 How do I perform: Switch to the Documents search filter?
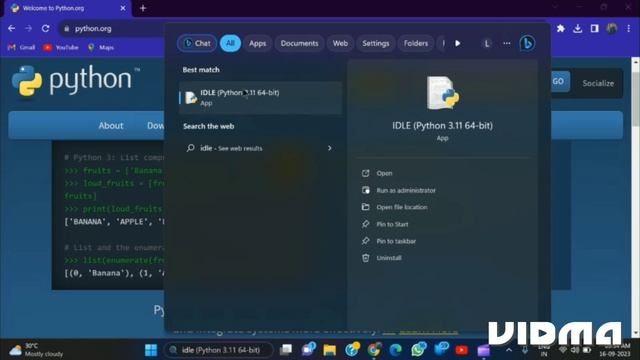[299, 43]
